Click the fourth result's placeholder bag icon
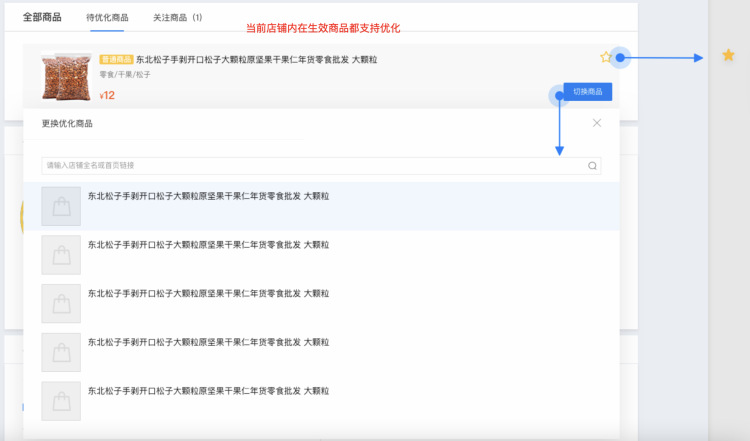The width and height of the screenshot is (750, 441). pos(61,352)
